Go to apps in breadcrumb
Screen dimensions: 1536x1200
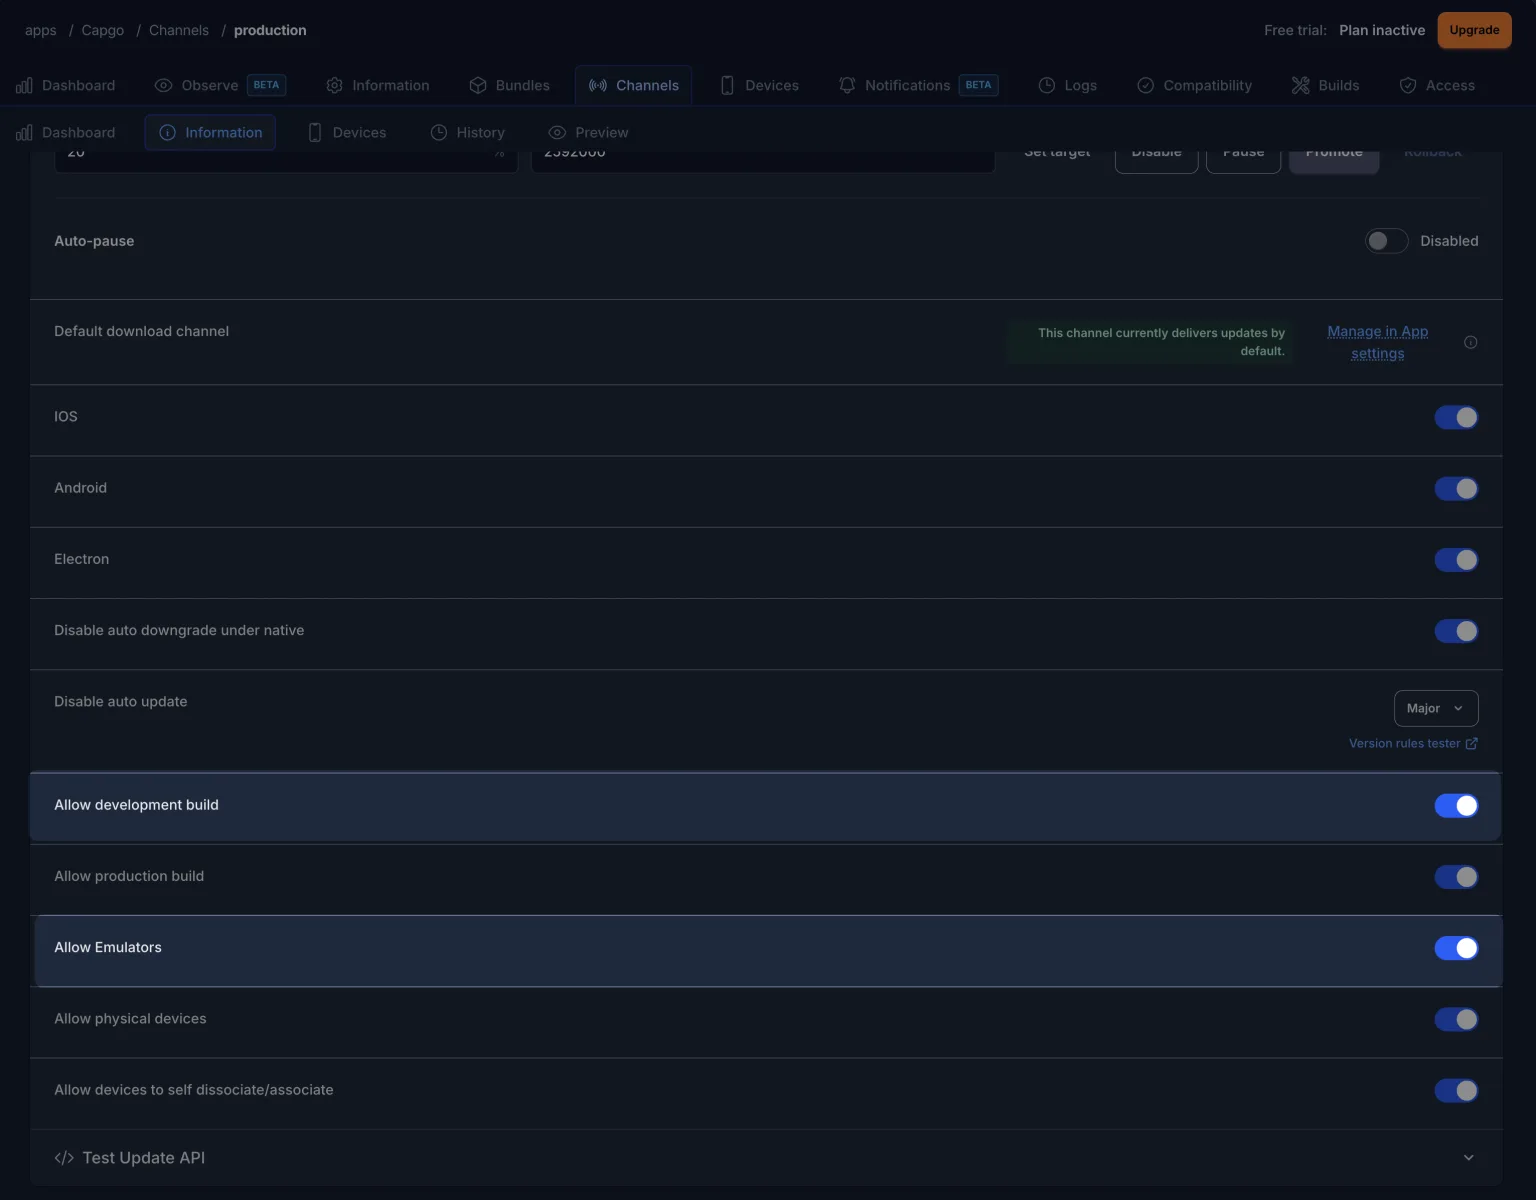(x=41, y=30)
